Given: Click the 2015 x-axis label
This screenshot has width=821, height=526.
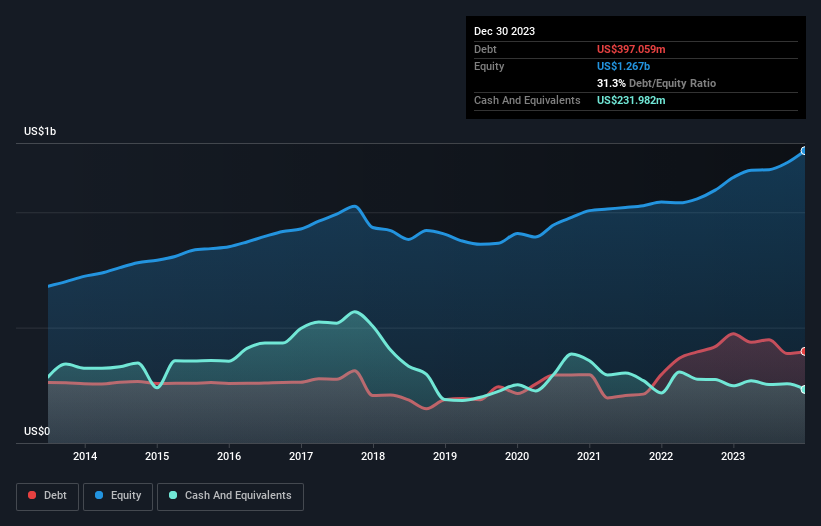Looking at the screenshot, I should point(157,456).
